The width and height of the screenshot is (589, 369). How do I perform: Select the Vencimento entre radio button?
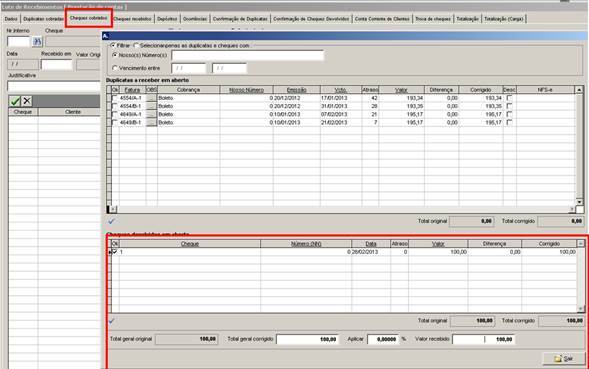(115, 68)
